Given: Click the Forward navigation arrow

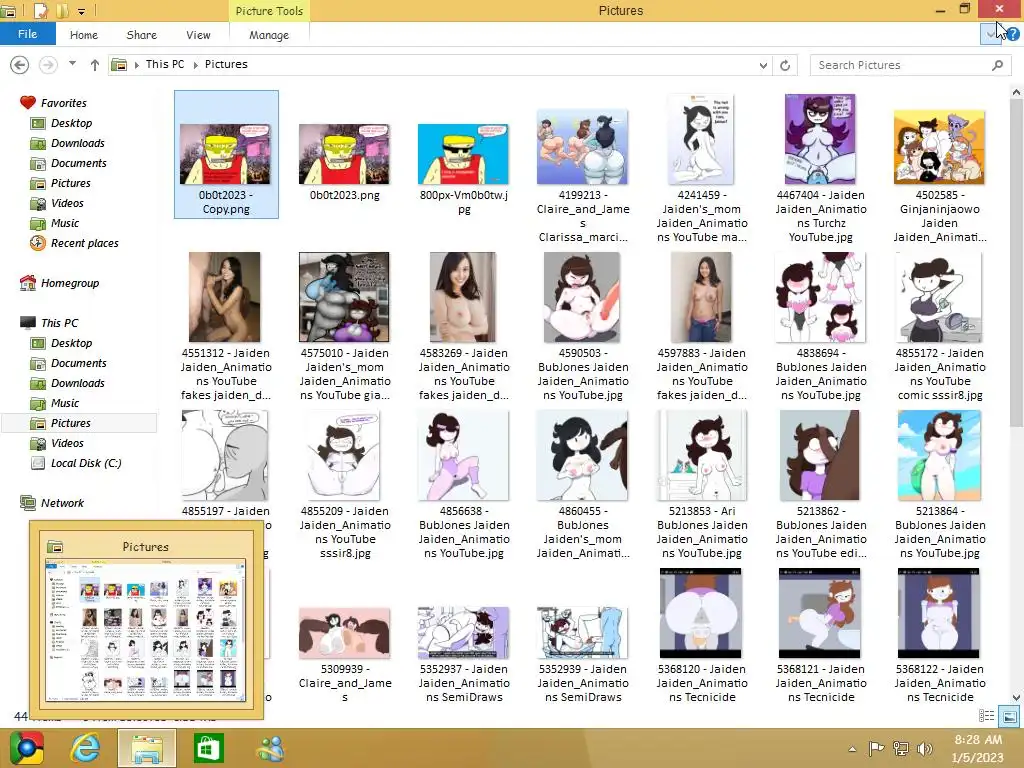Looking at the screenshot, I should (48, 65).
